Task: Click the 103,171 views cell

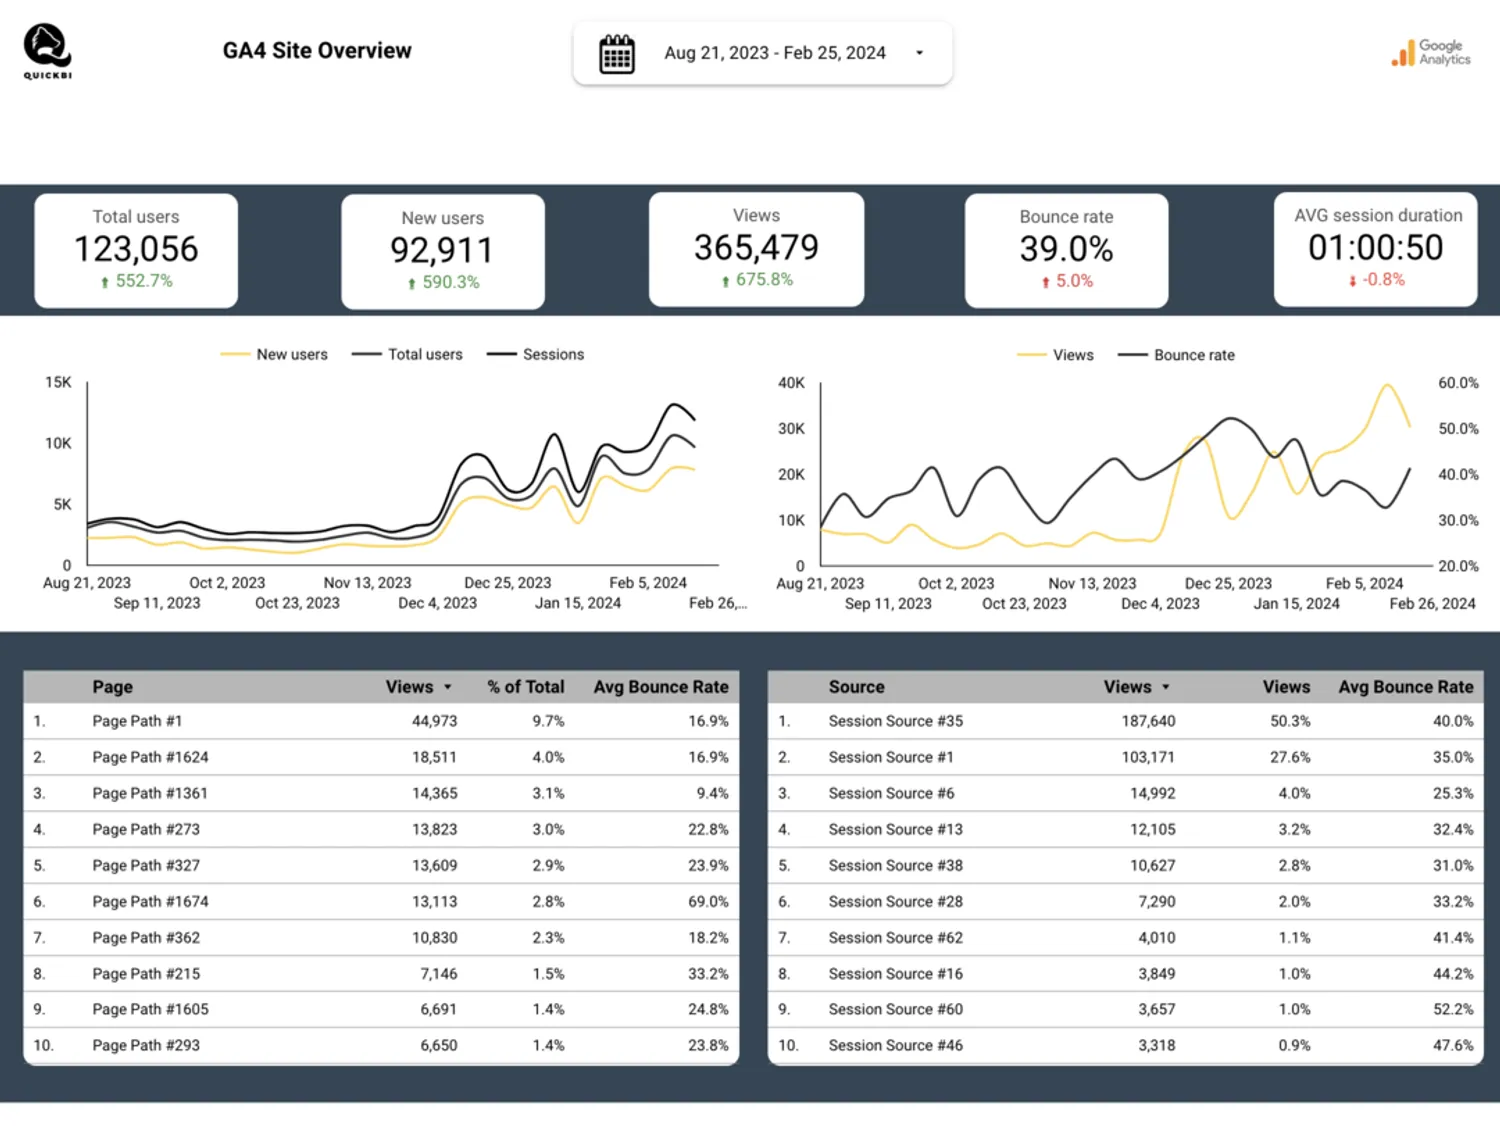Action: (x=1148, y=757)
